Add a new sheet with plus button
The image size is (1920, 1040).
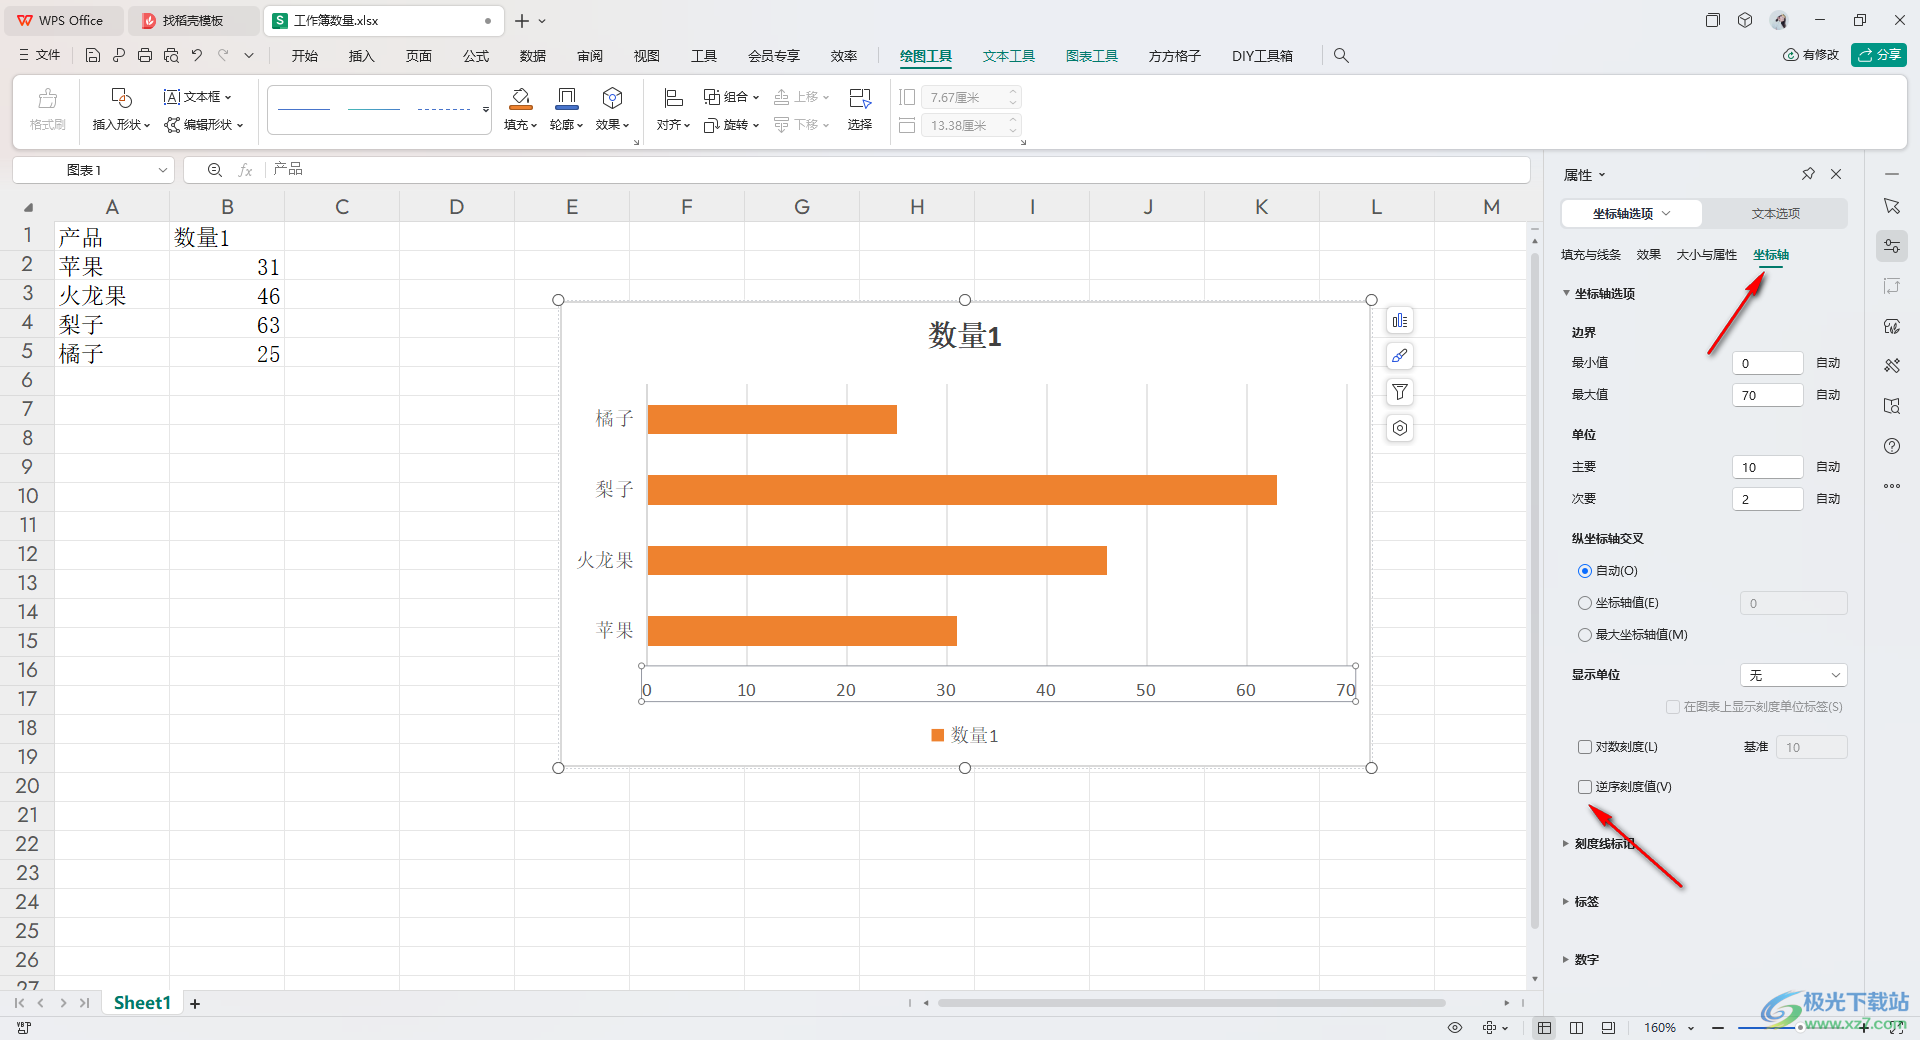pyautogui.click(x=195, y=1003)
